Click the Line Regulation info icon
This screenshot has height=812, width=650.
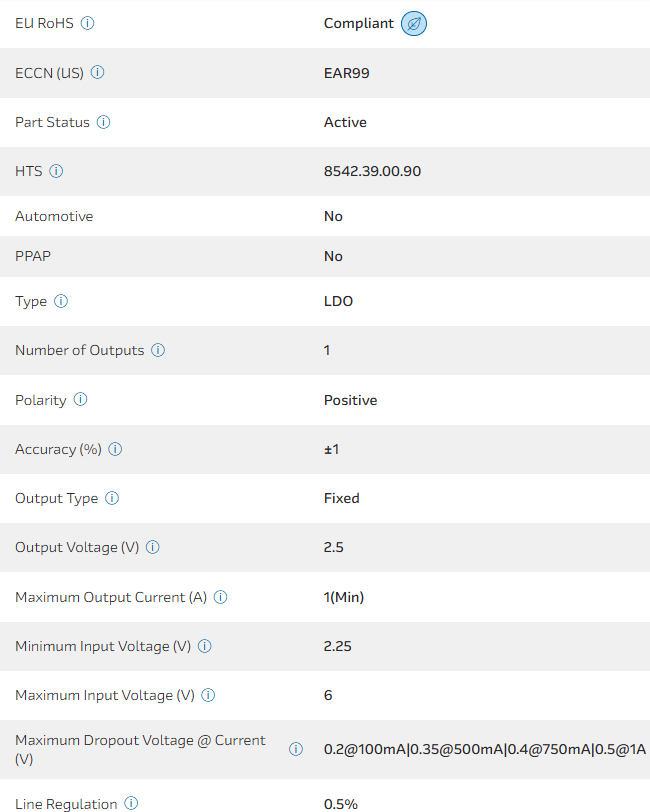click(x=131, y=803)
